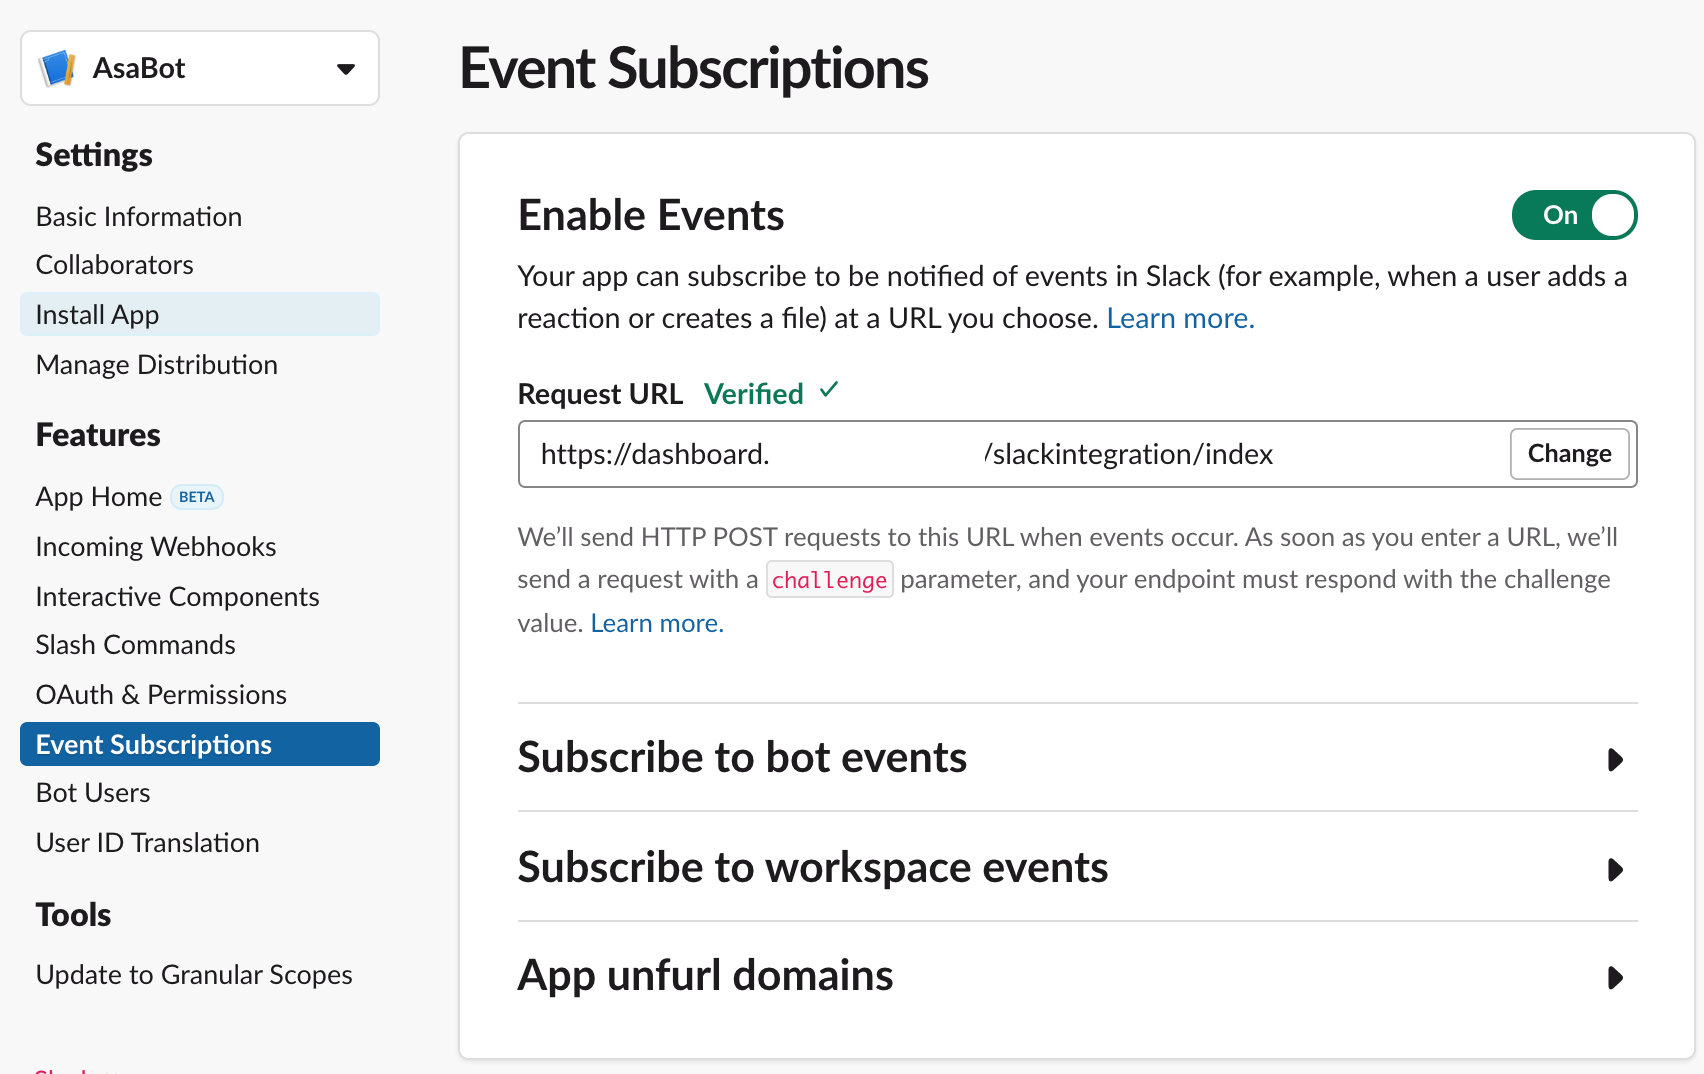Go to Basic Information settings

(x=139, y=217)
